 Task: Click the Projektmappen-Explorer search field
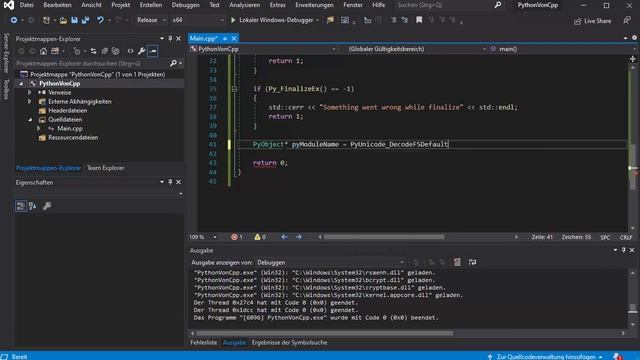pyautogui.click(x=92, y=63)
